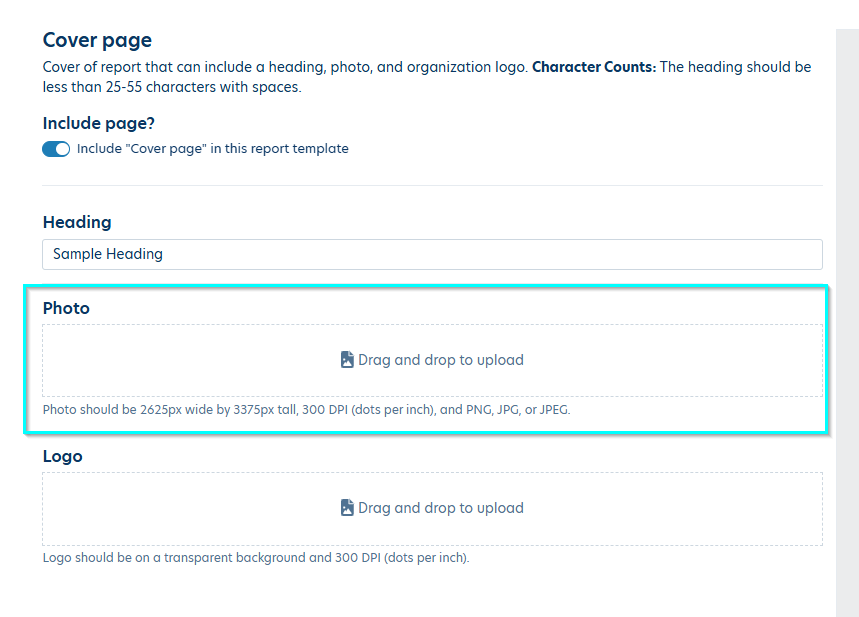Click the Photo section label
The image size is (859, 617).
pyautogui.click(x=66, y=308)
